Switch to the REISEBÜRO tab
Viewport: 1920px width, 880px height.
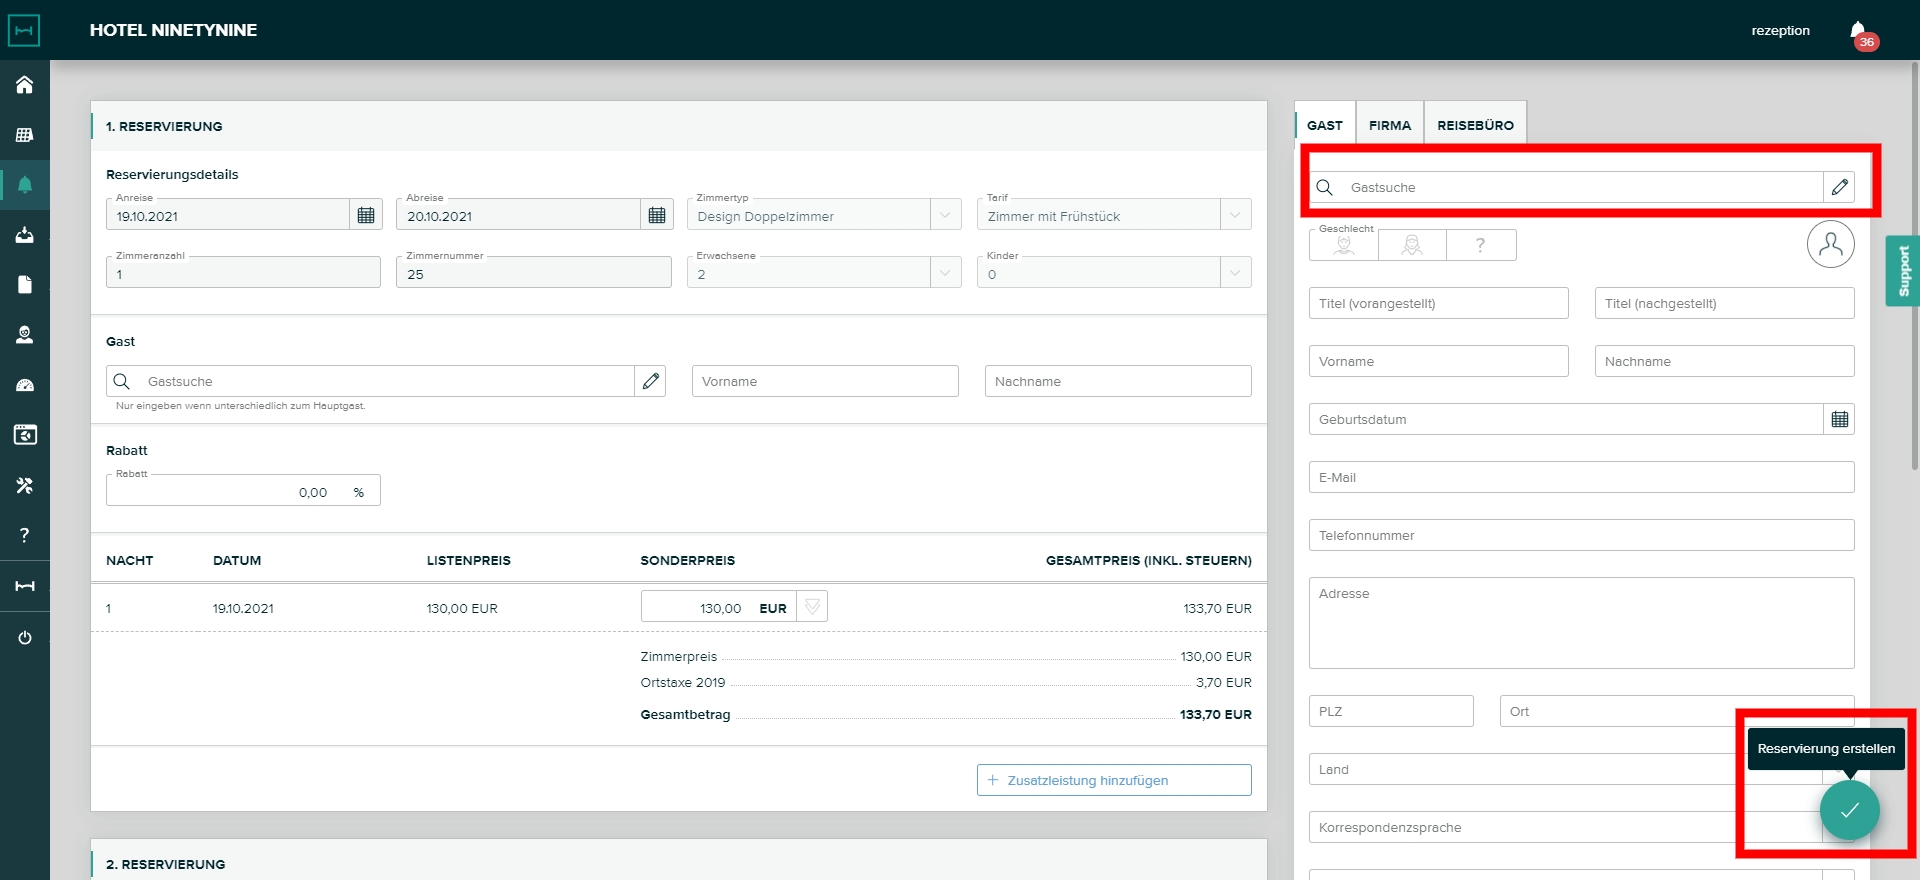(x=1475, y=125)
